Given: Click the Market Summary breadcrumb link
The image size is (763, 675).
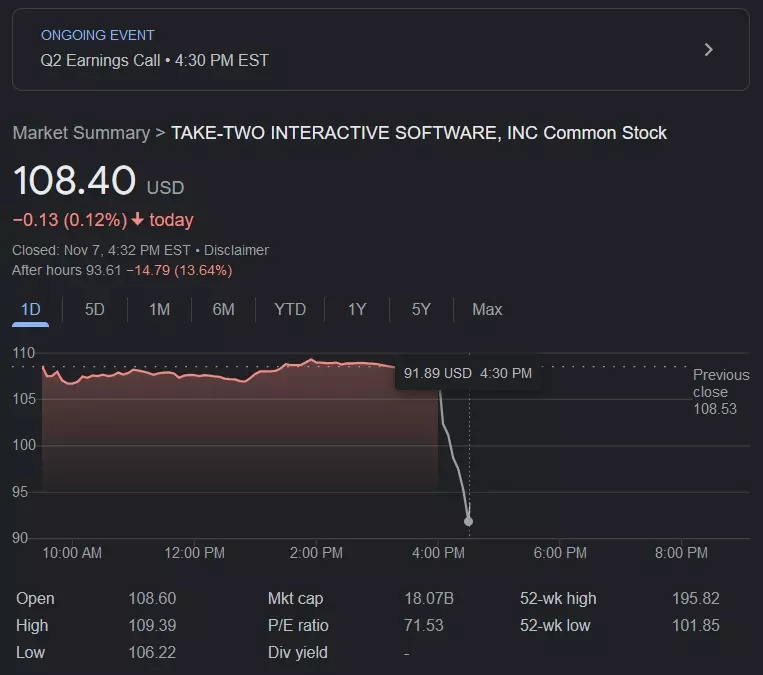Looking at the screenshot, I should click(x=81, y=133).
